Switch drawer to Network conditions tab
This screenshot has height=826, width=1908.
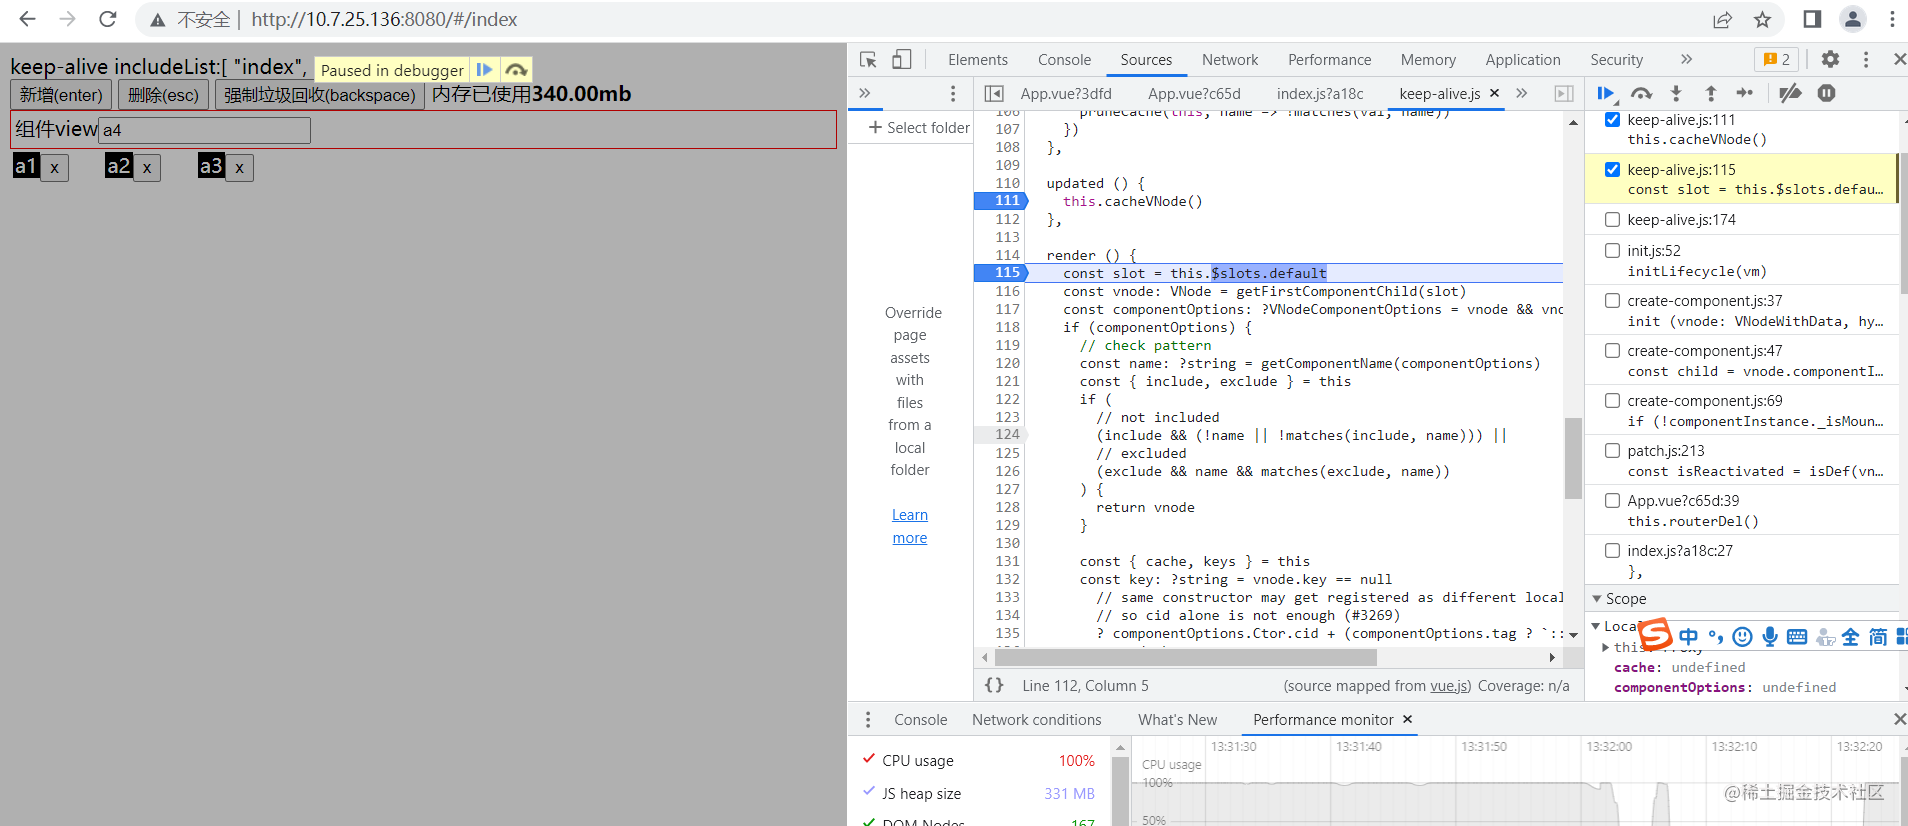1036,719
